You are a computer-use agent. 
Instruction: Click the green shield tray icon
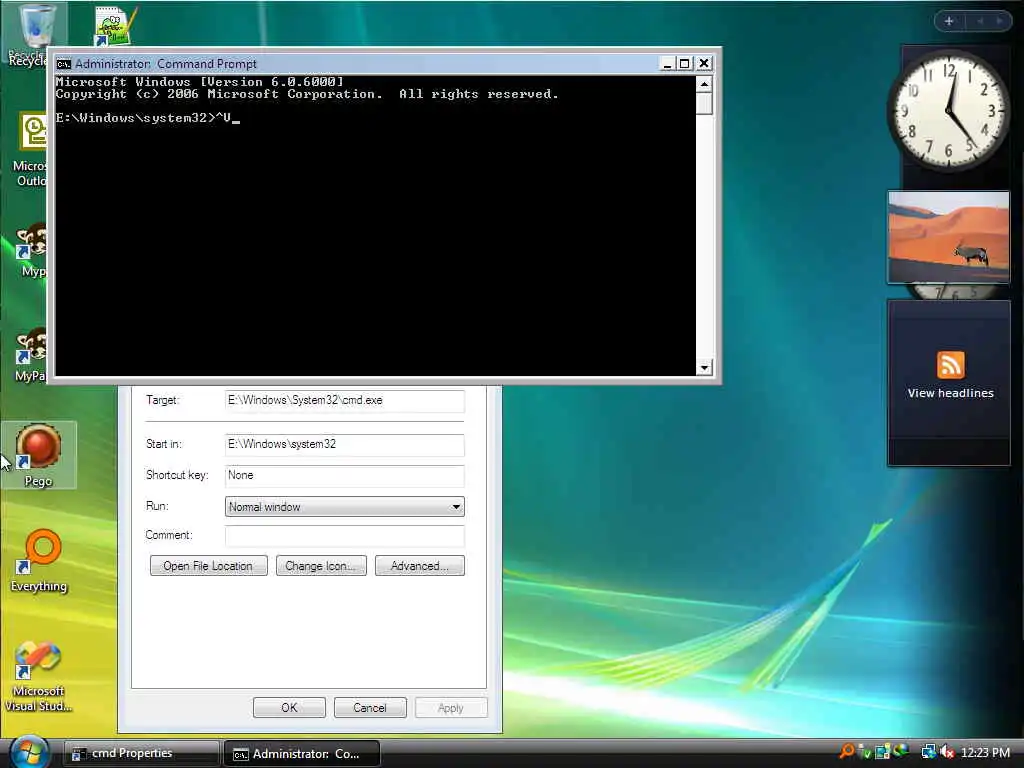865,752
